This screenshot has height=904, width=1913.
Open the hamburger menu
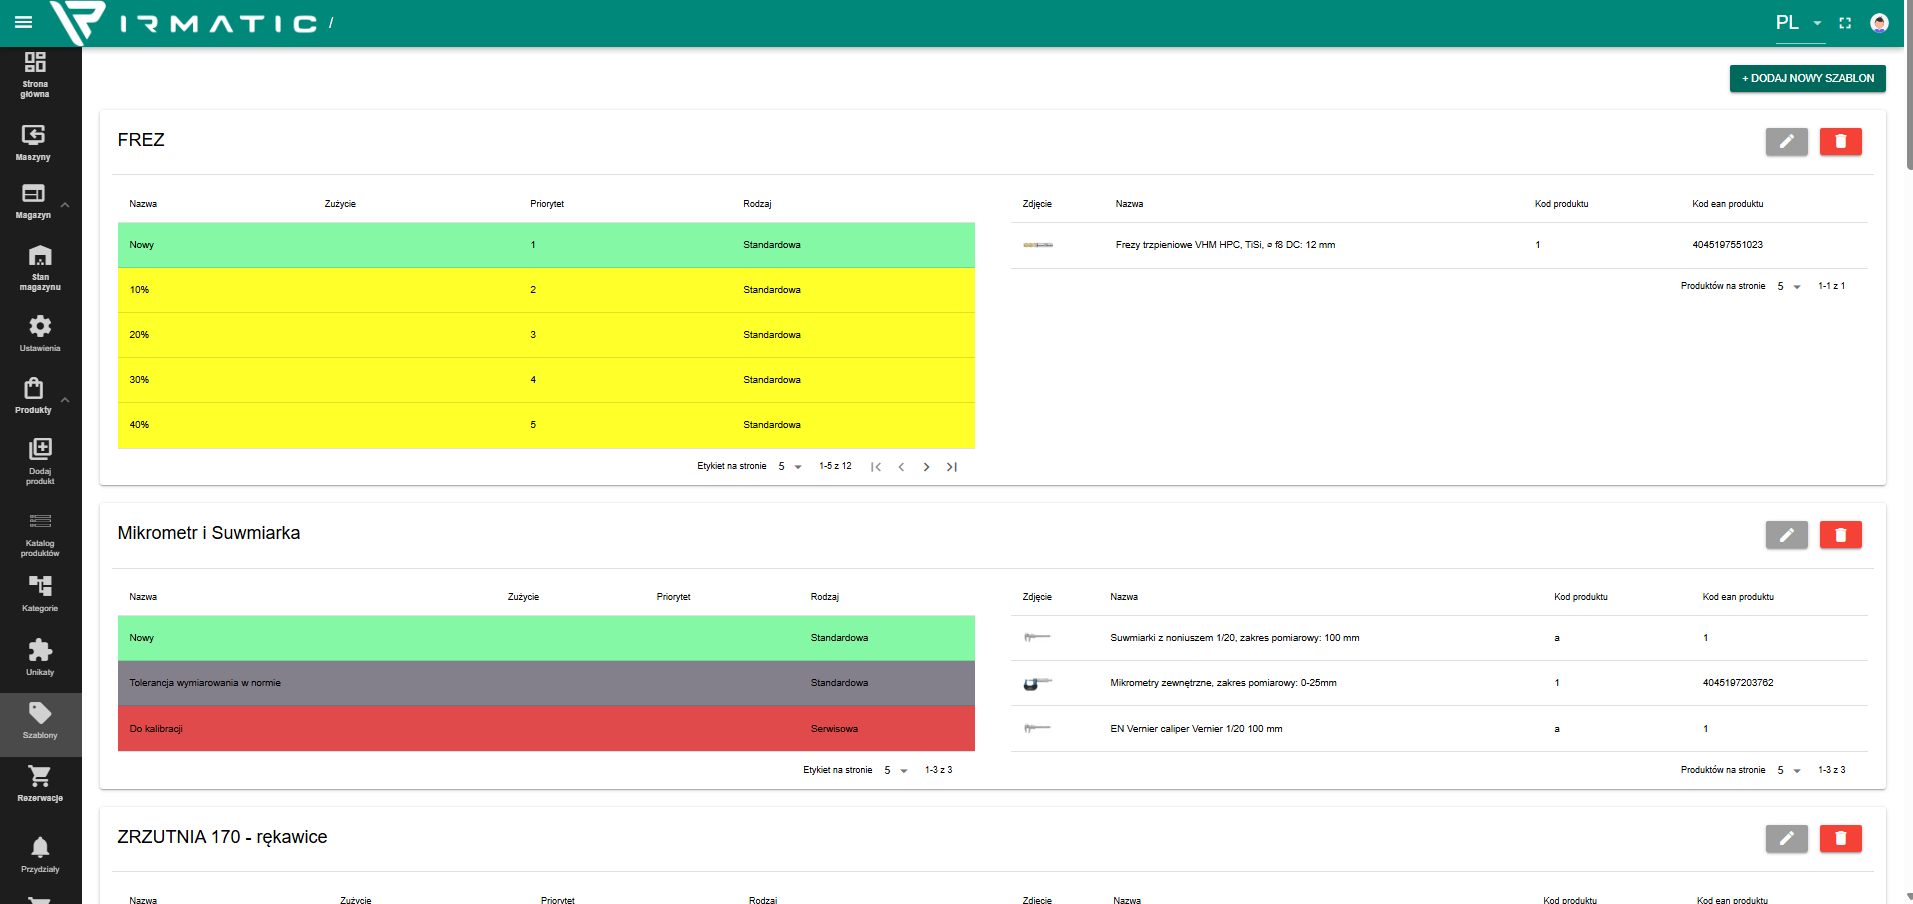[x=23, y=22]
